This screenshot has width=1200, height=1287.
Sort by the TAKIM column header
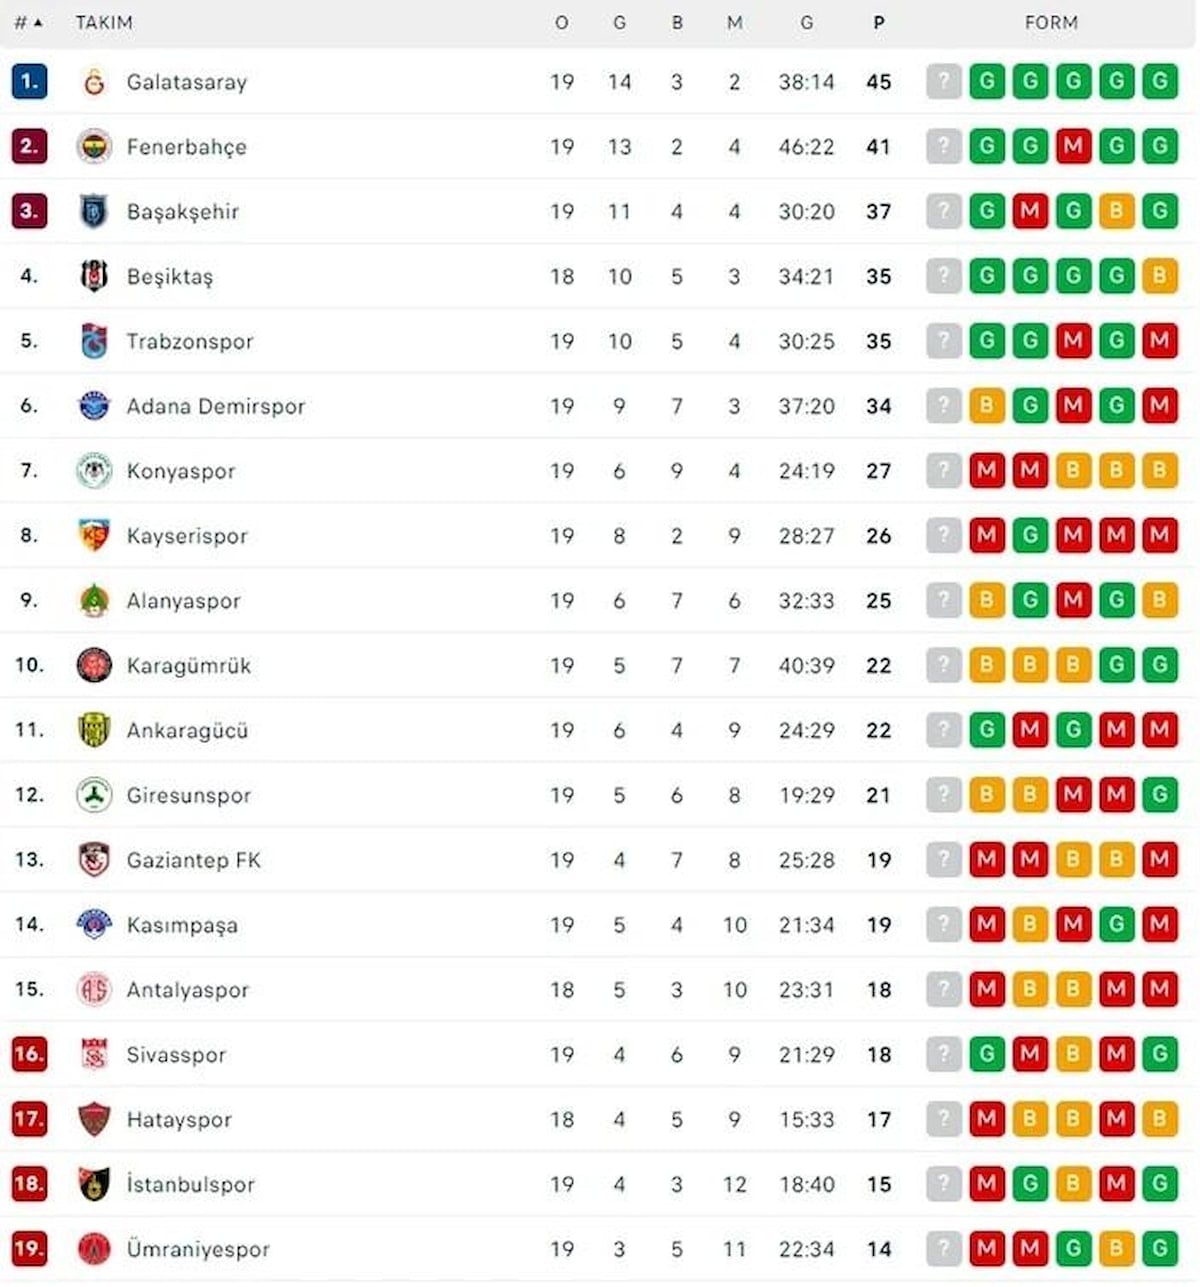[x=104, y=22]
